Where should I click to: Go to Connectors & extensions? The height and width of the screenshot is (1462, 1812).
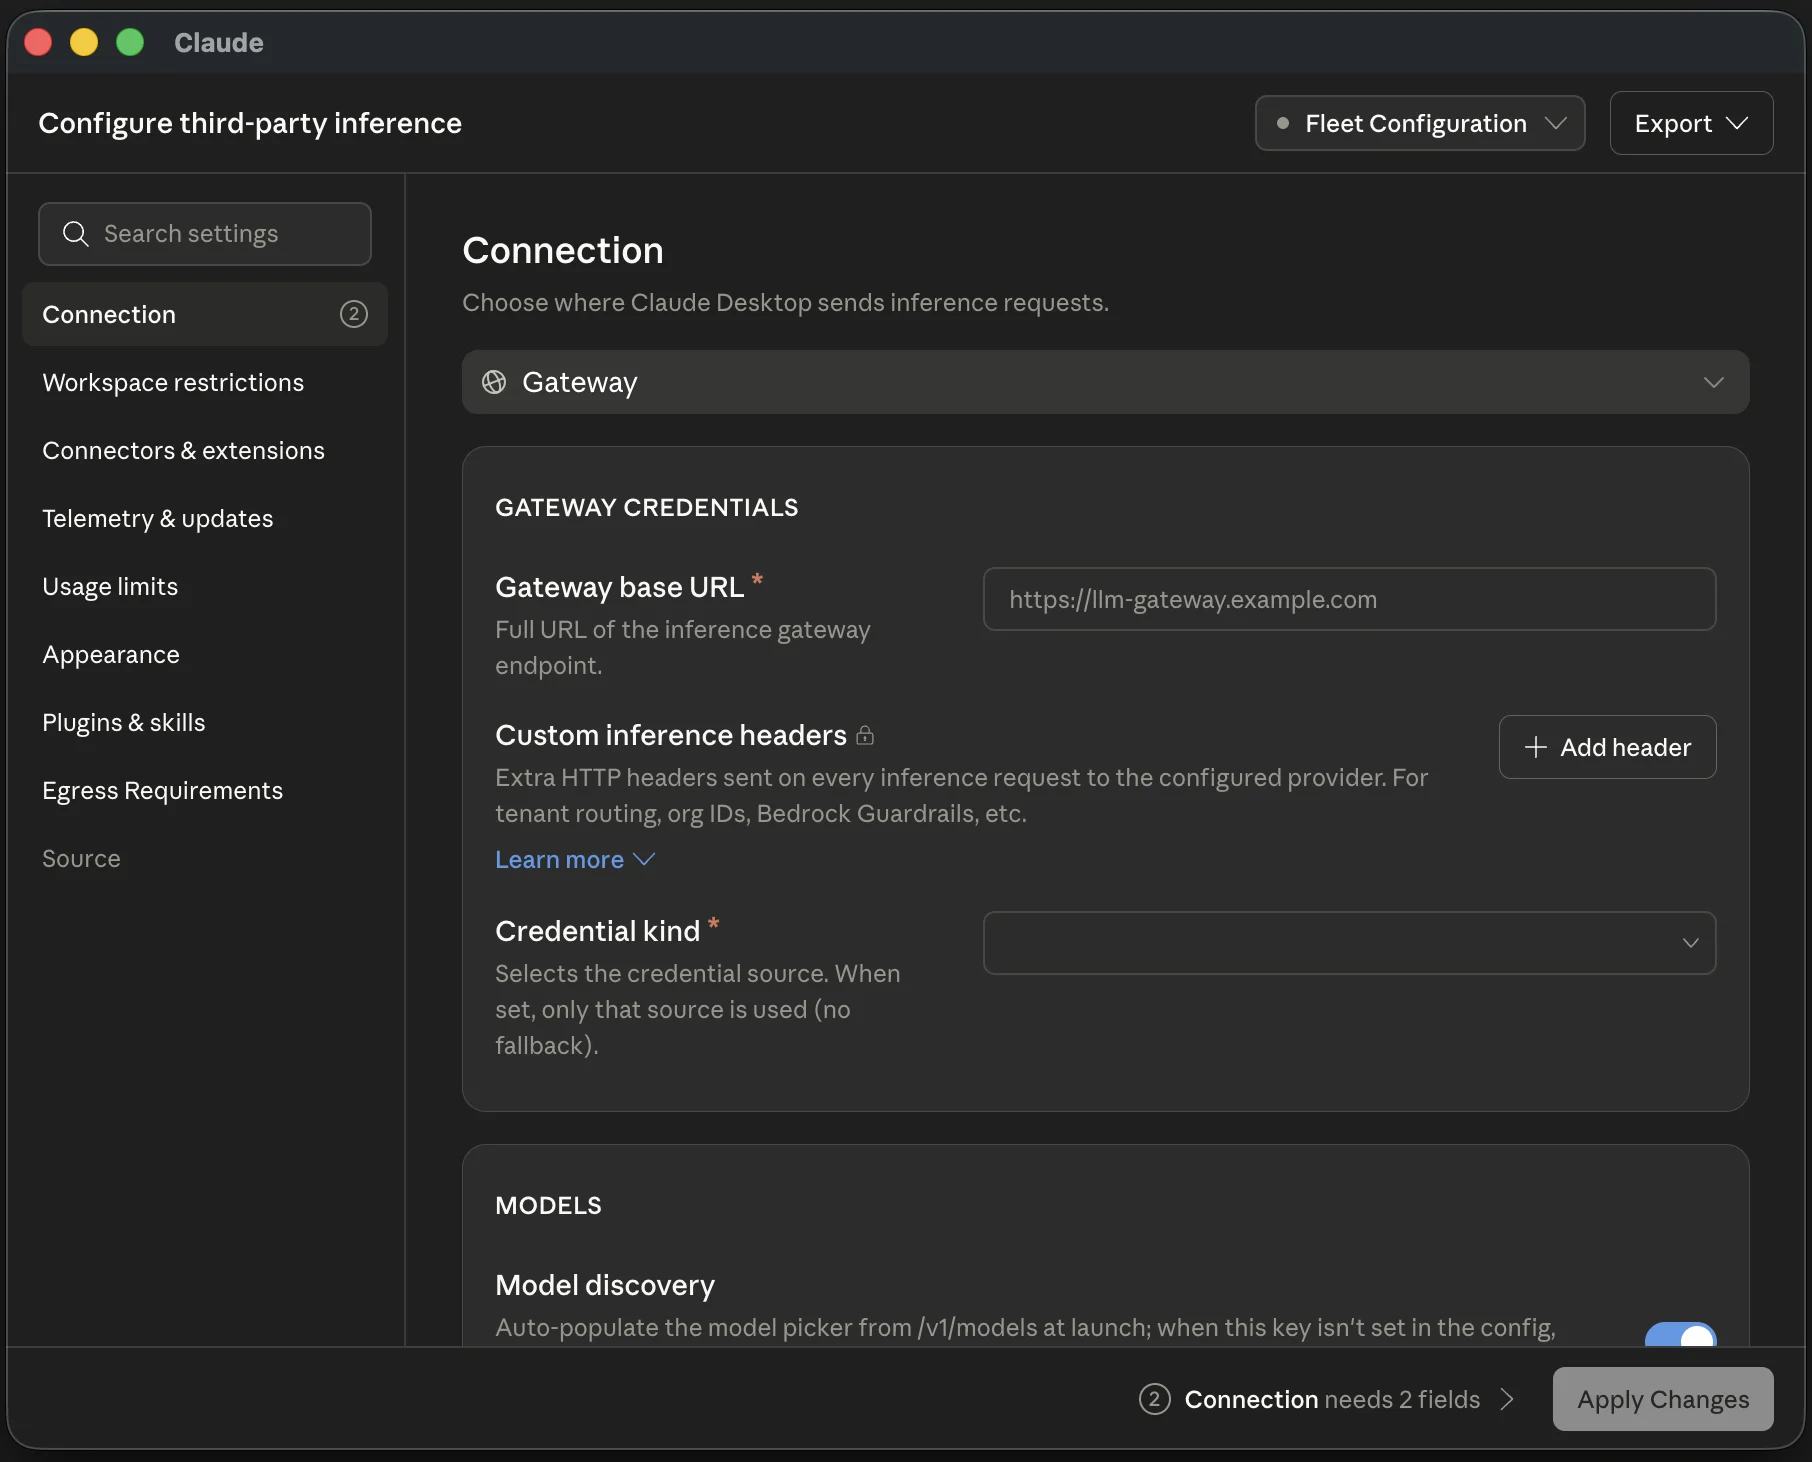tap(205, 450)
